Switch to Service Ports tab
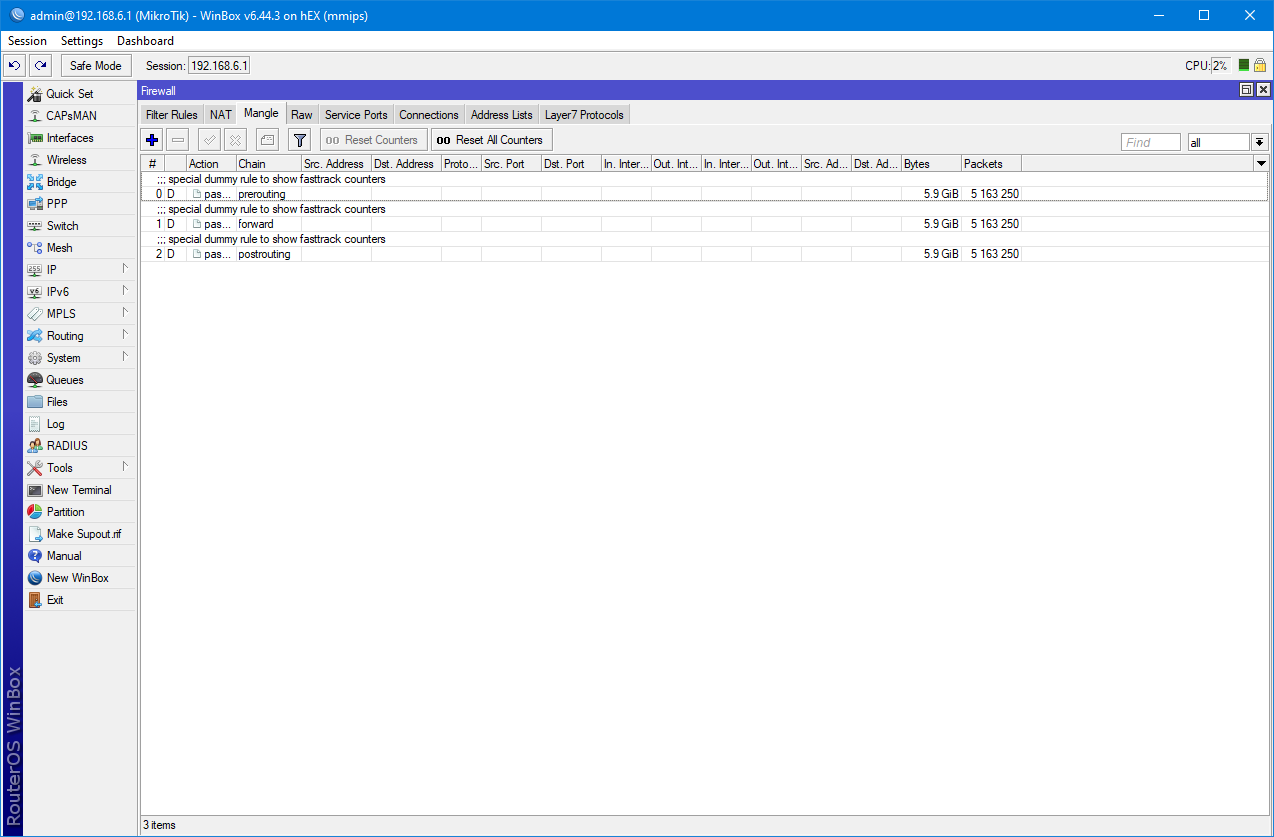This screenshot has width=1274, height=837. click(x=356, y=115)
